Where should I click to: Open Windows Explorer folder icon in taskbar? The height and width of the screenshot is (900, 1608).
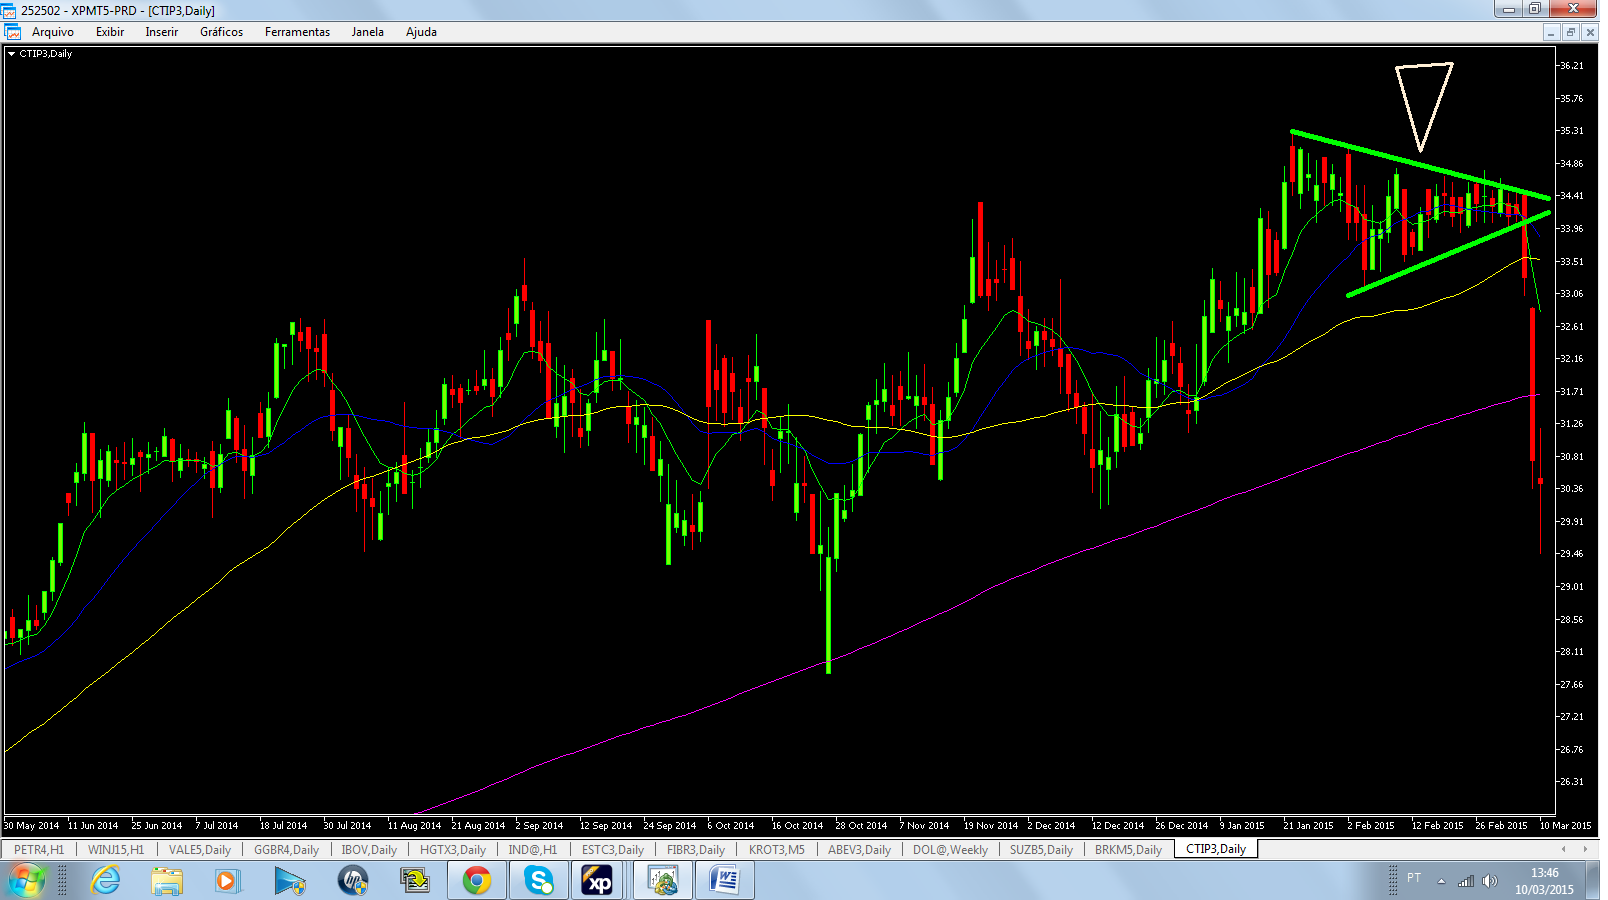pos(167,880)
